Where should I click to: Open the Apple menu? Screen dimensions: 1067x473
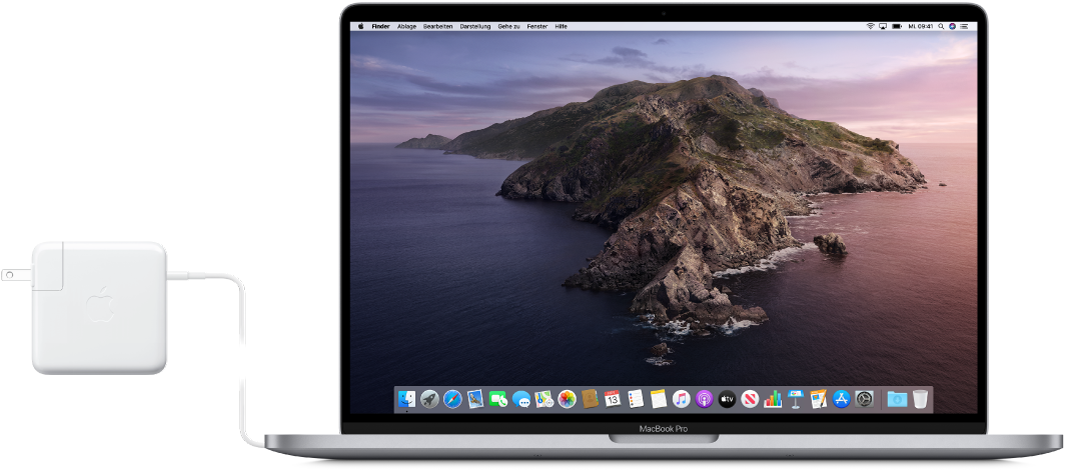point(361,26)
